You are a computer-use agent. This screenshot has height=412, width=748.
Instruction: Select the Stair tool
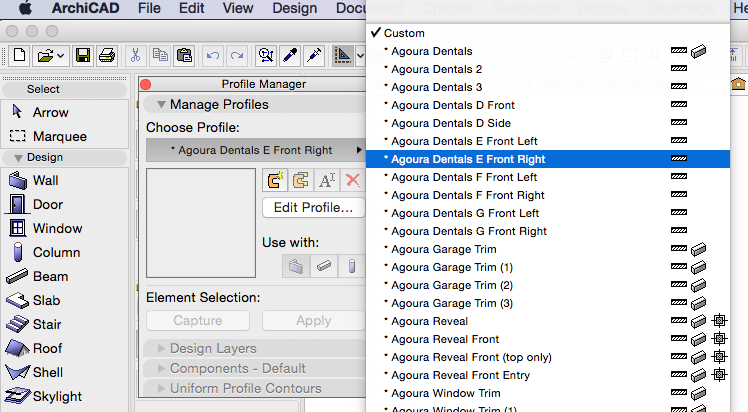pos(45,324)
